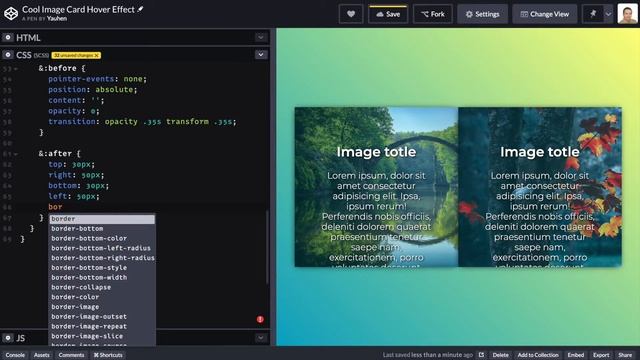Open HTML editor settings gear

[x=8, y=38]
